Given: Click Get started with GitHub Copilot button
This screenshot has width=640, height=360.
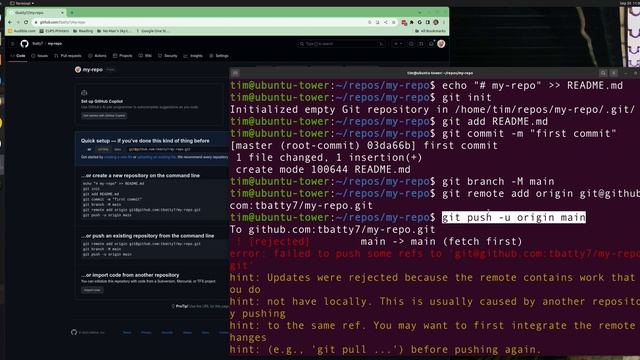Looking at the screenshot, I should [104, 116].
